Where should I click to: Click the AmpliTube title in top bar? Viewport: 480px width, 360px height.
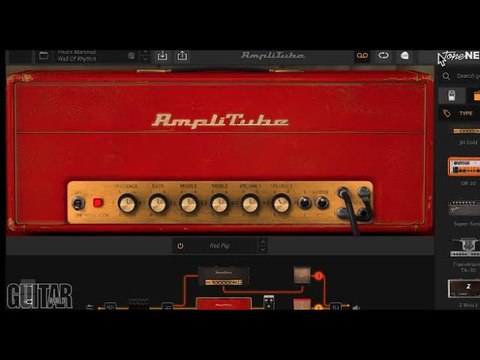pos(273,56)
